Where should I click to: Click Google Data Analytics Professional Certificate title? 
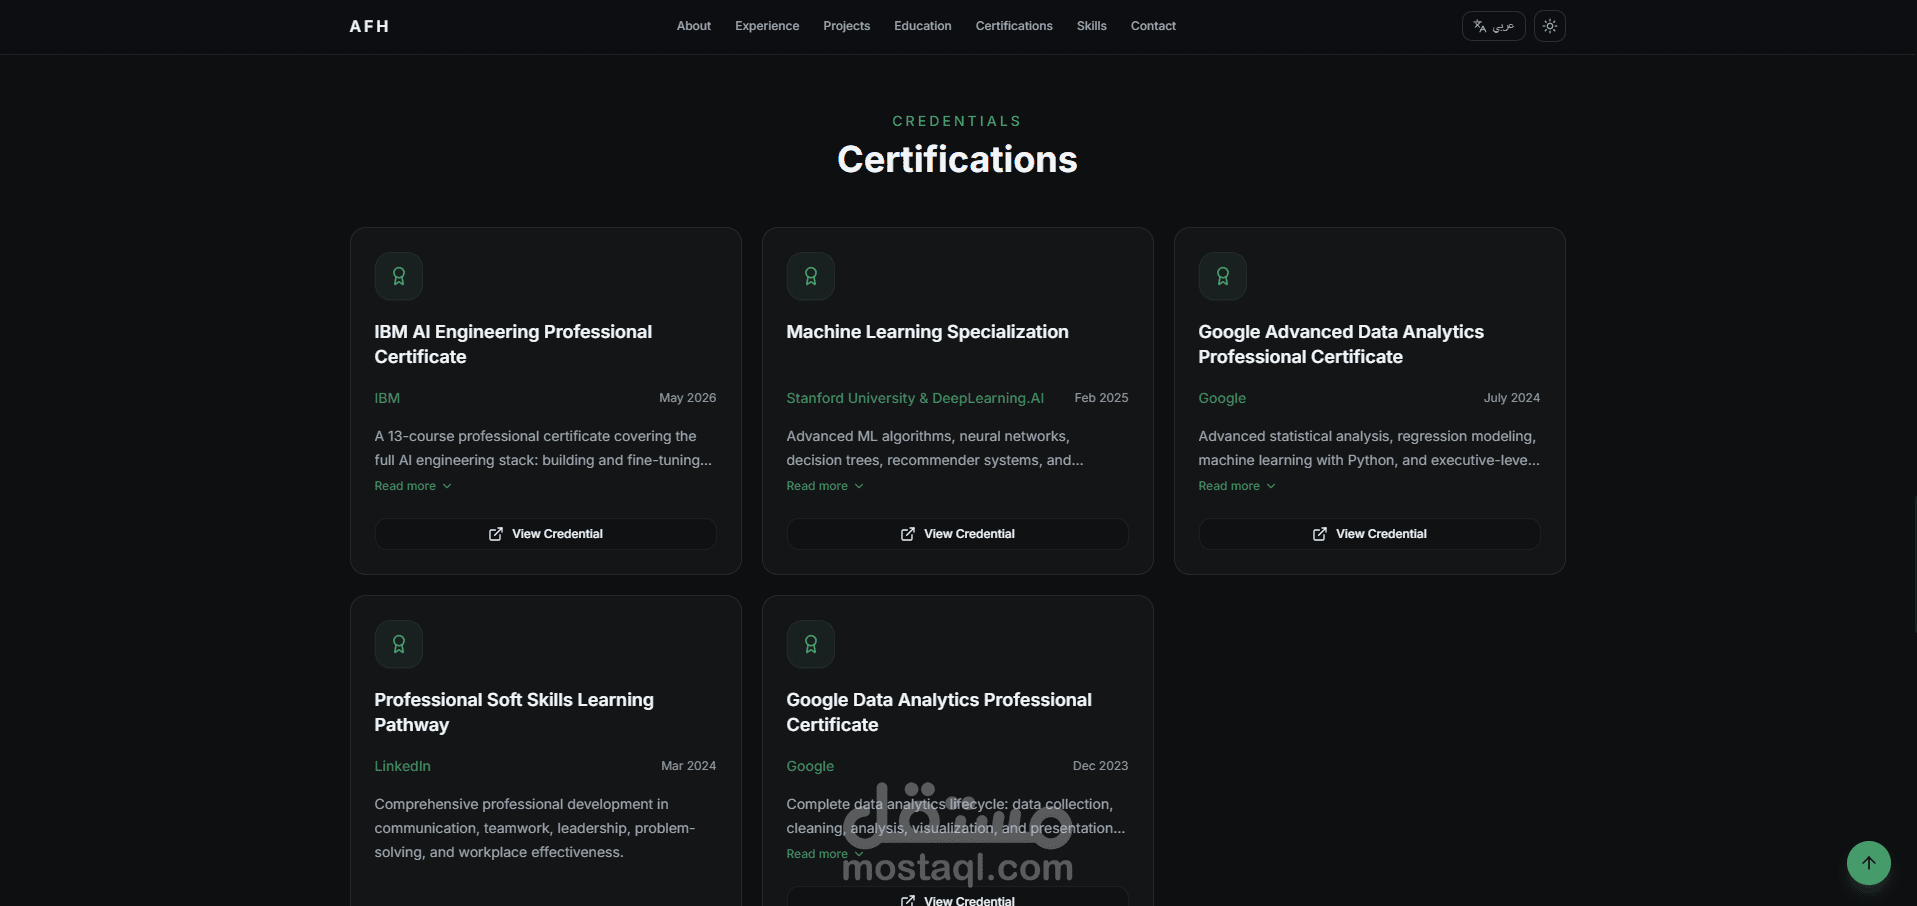point(939,712)
